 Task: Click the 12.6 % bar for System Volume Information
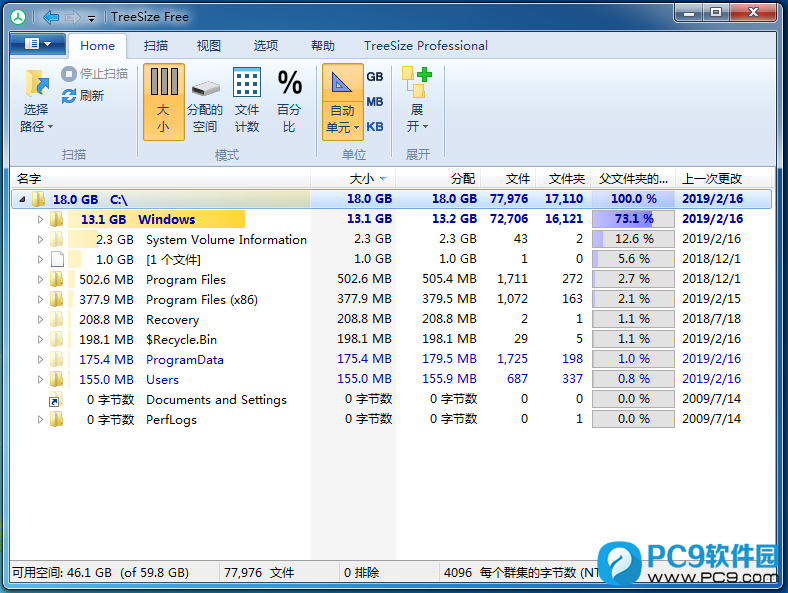coord(633,239)
